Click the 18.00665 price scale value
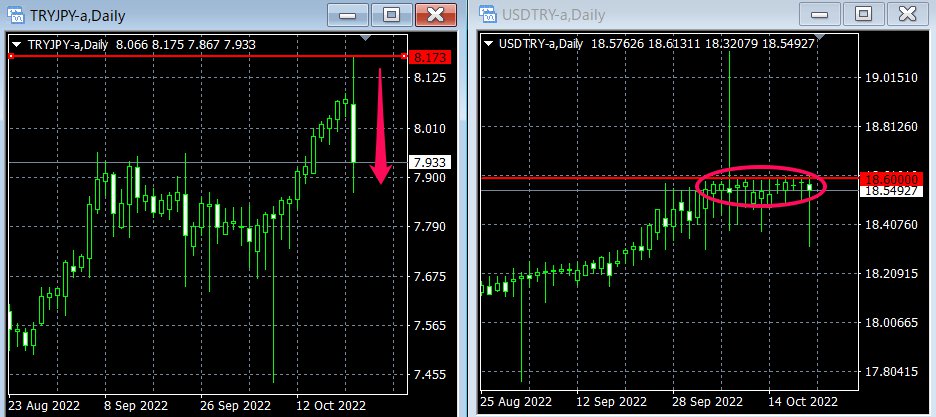 point(891,323)
